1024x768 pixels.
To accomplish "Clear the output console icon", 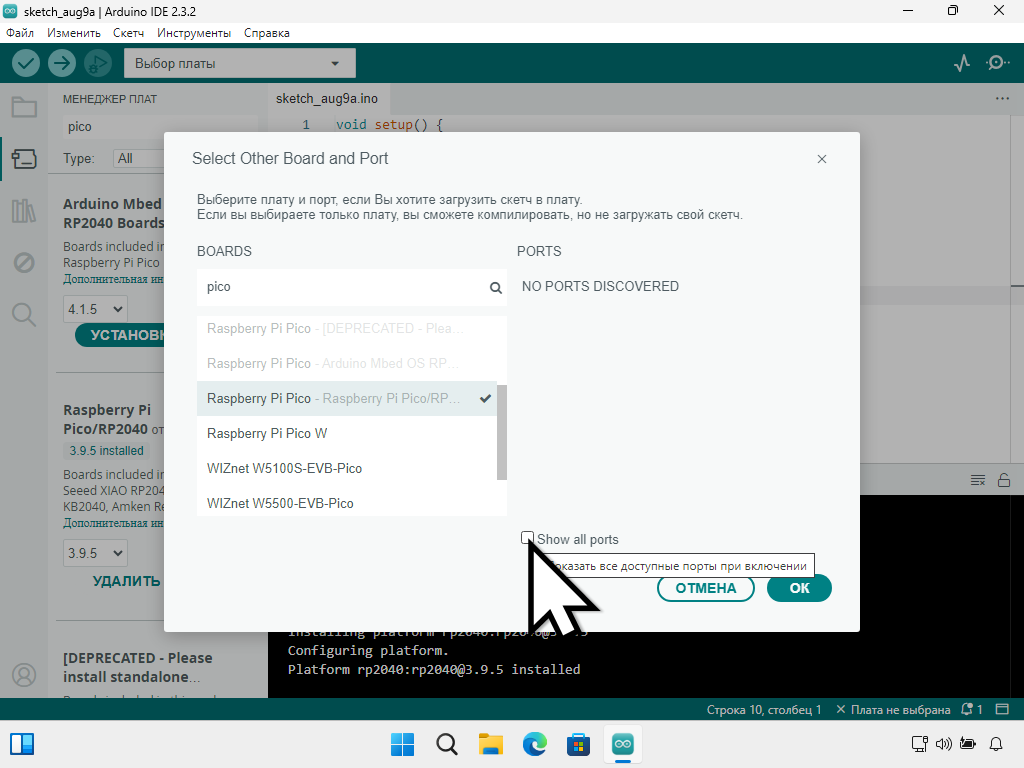I will click(978, 481).
